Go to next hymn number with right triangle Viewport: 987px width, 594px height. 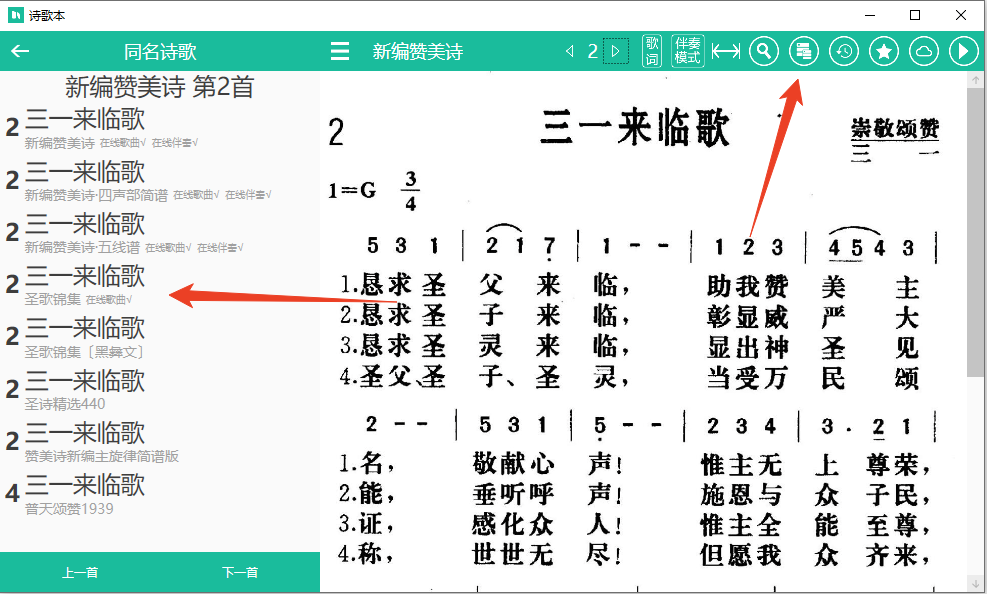coord(616,52)
